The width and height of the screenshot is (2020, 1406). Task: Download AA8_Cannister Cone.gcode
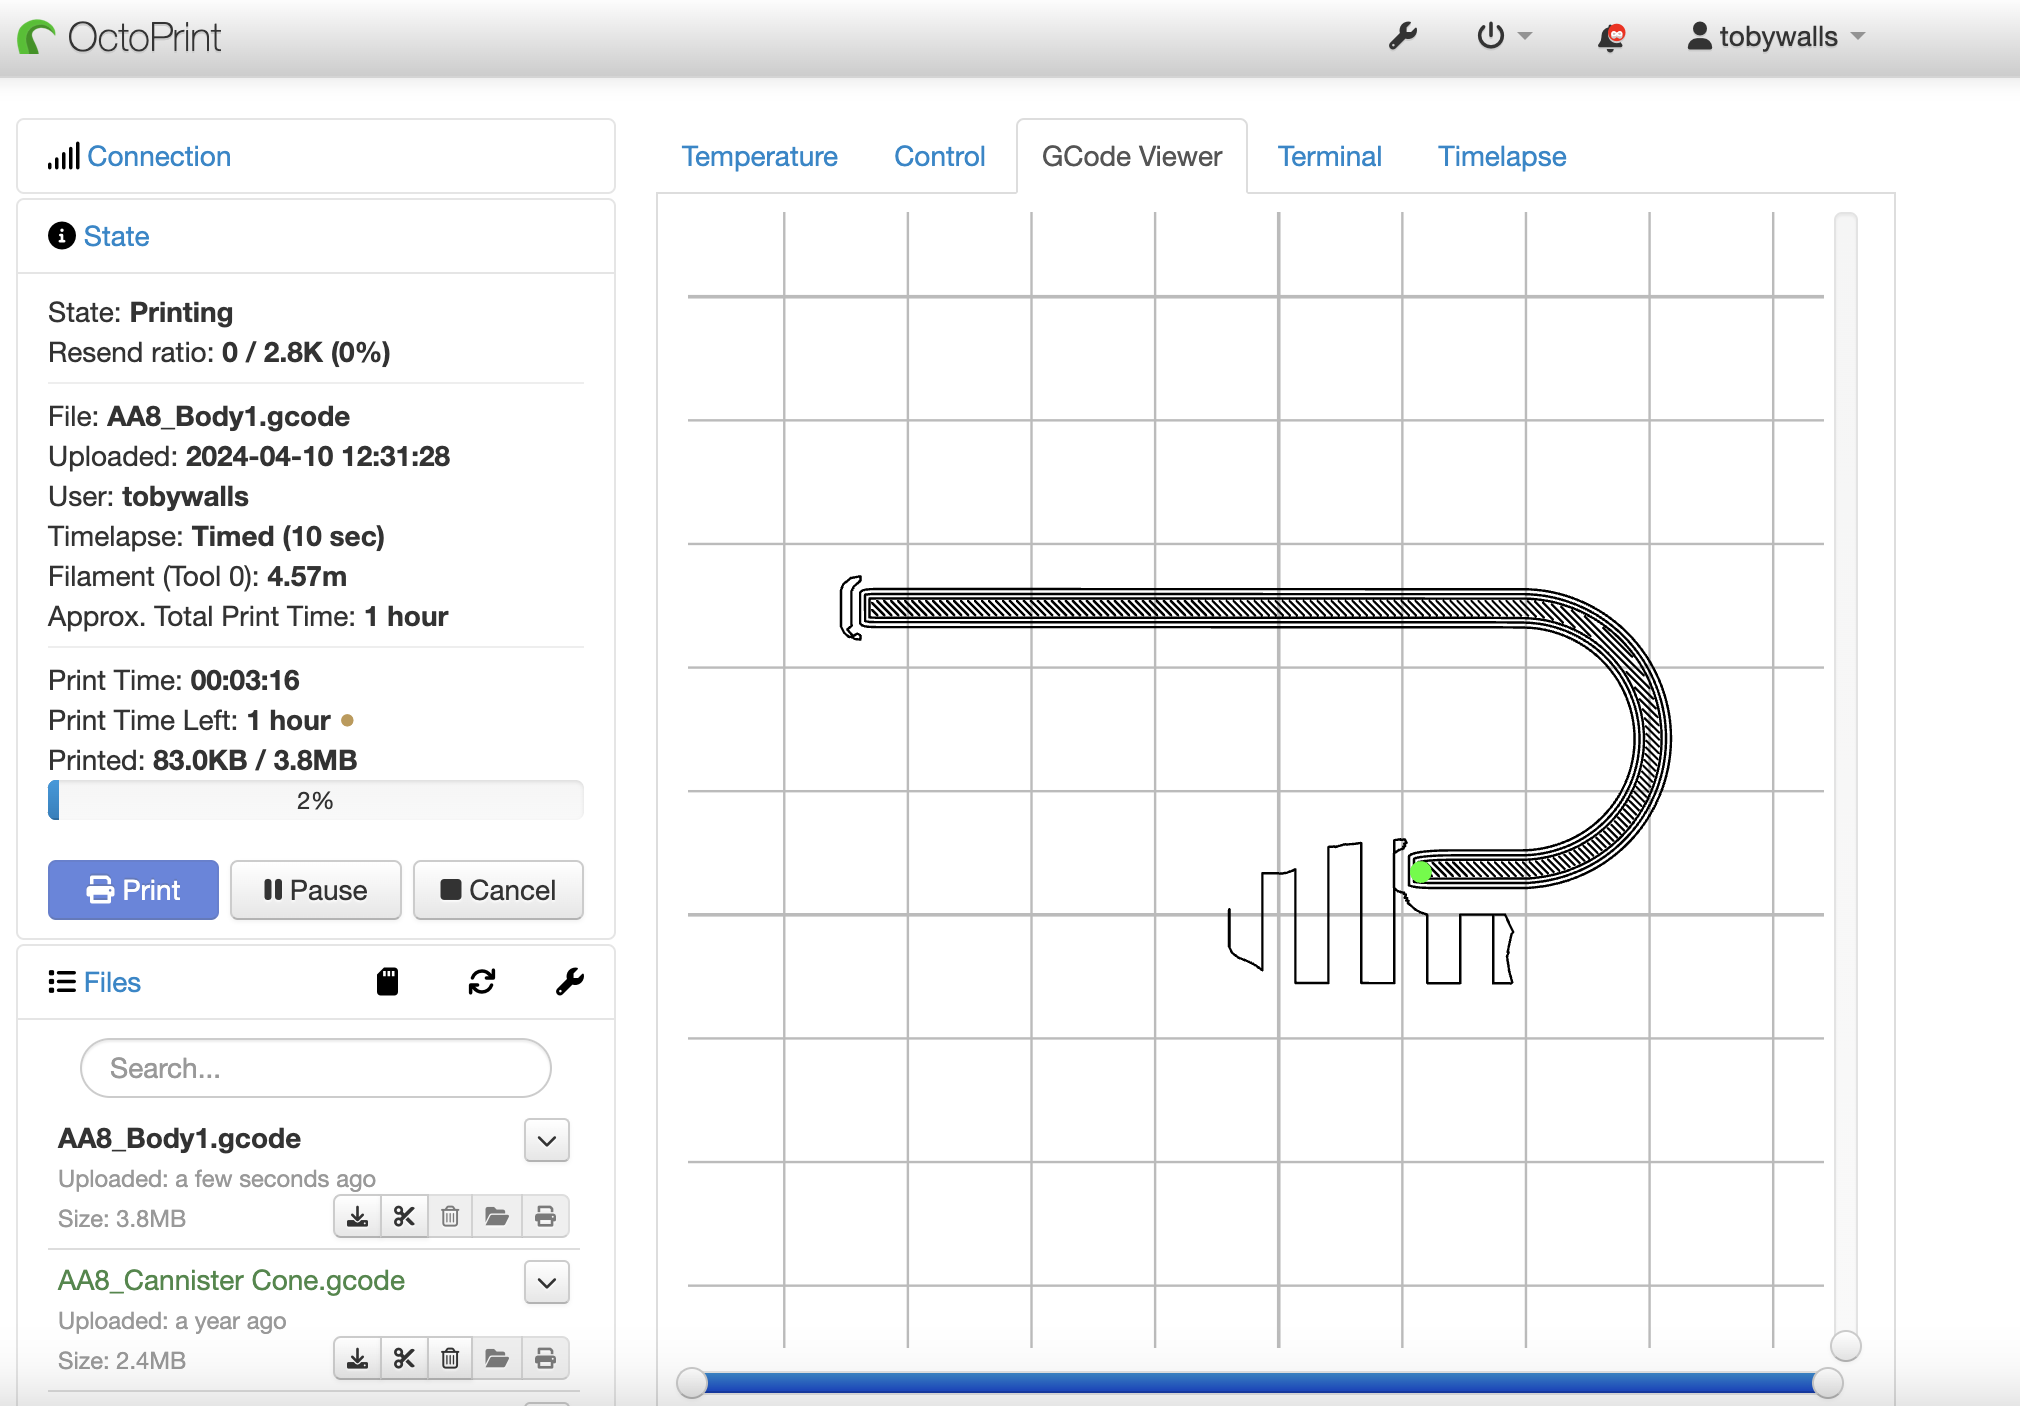coord(357,1358)
